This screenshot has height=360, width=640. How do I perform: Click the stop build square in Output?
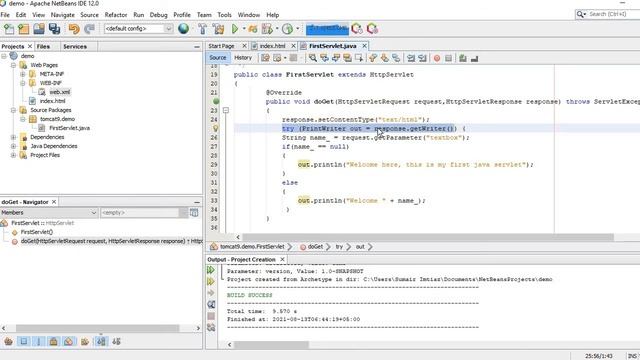point(211,316)
